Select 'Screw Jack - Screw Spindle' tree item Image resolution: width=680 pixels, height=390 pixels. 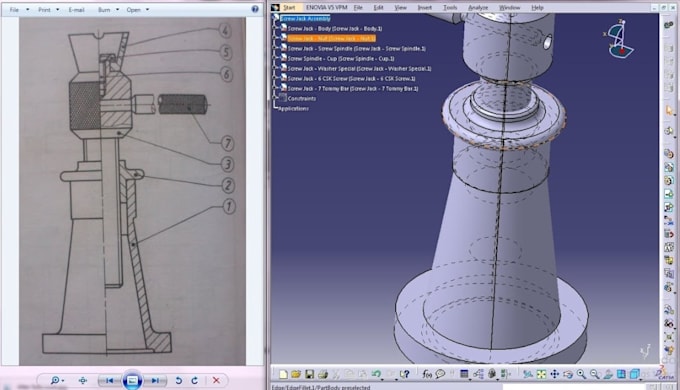click(x=356, y=49)
